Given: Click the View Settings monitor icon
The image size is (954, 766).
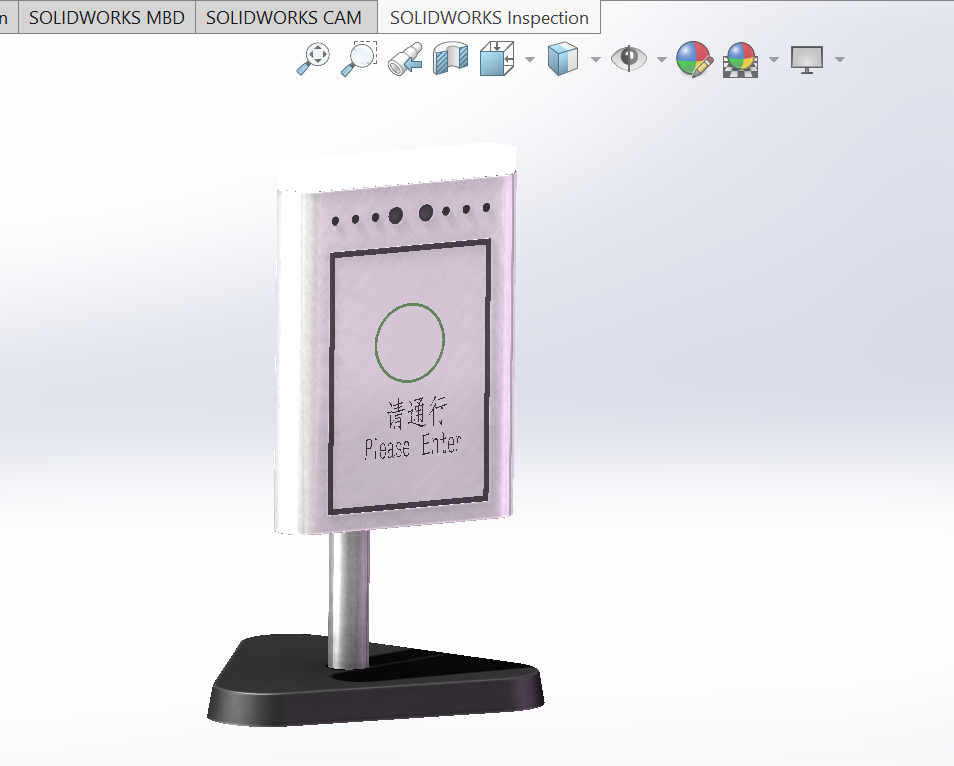Looking at the screenshot, I should [807, 60].
